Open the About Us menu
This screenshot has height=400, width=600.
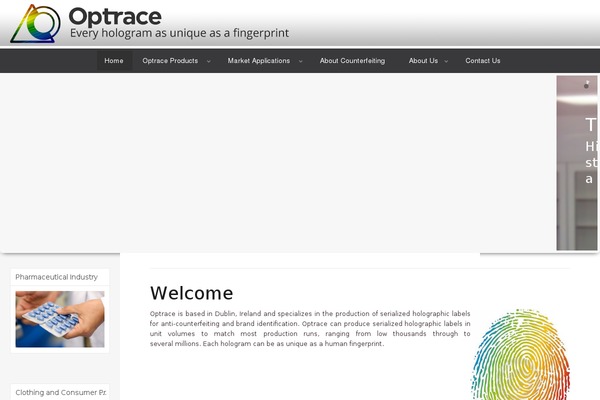pos(423,61)
